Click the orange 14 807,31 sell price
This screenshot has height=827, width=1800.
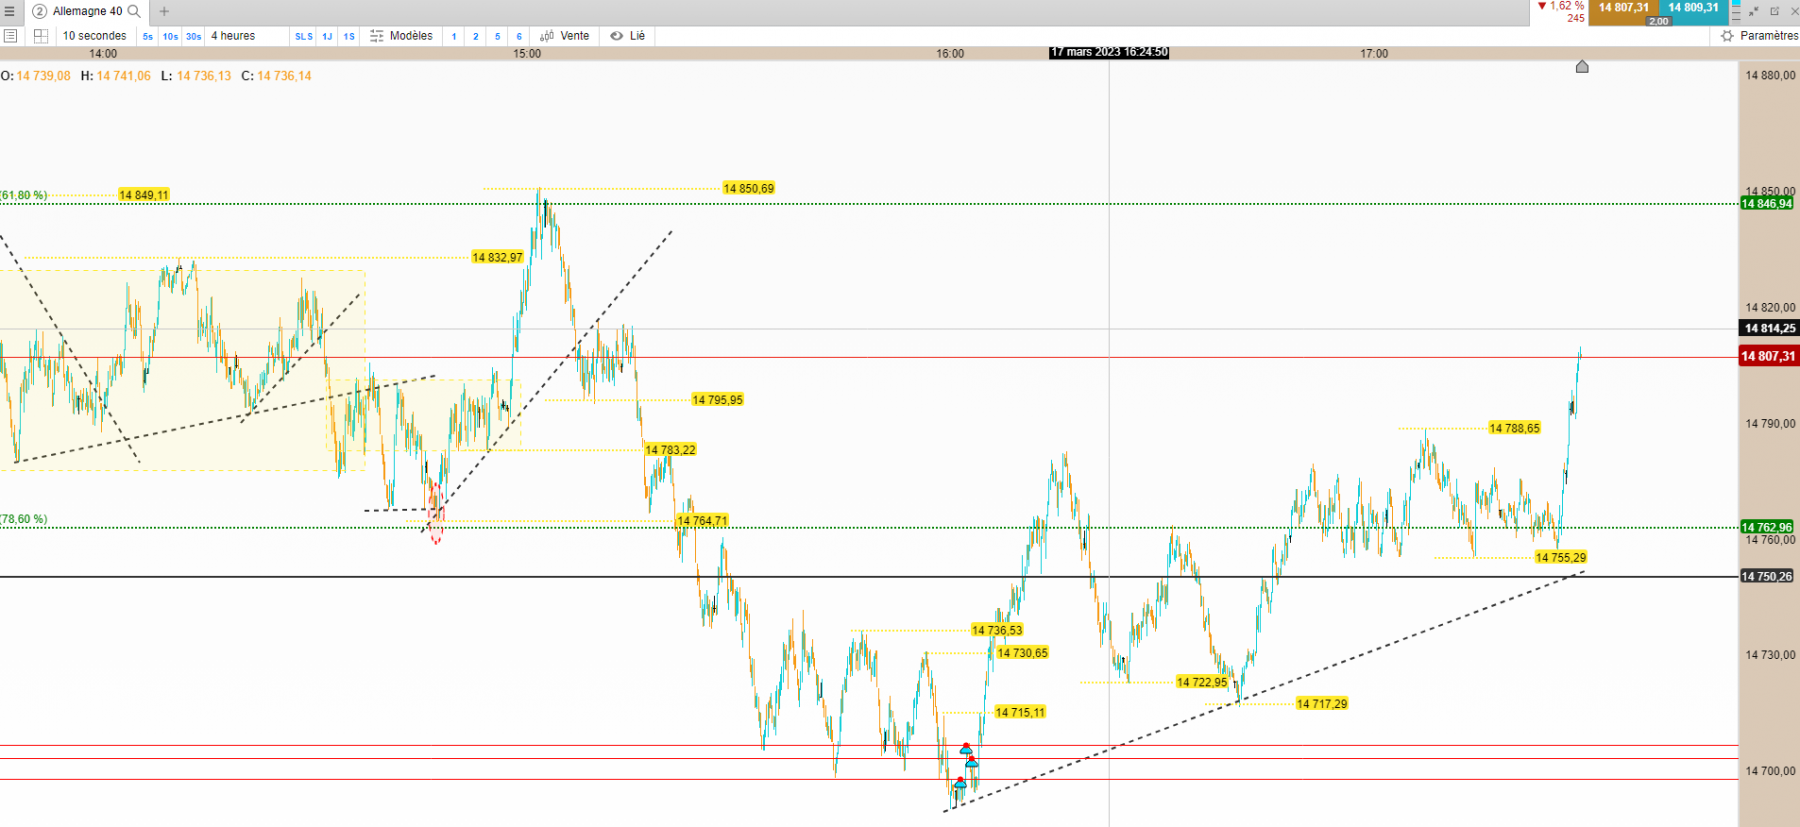coord(1623,8)
